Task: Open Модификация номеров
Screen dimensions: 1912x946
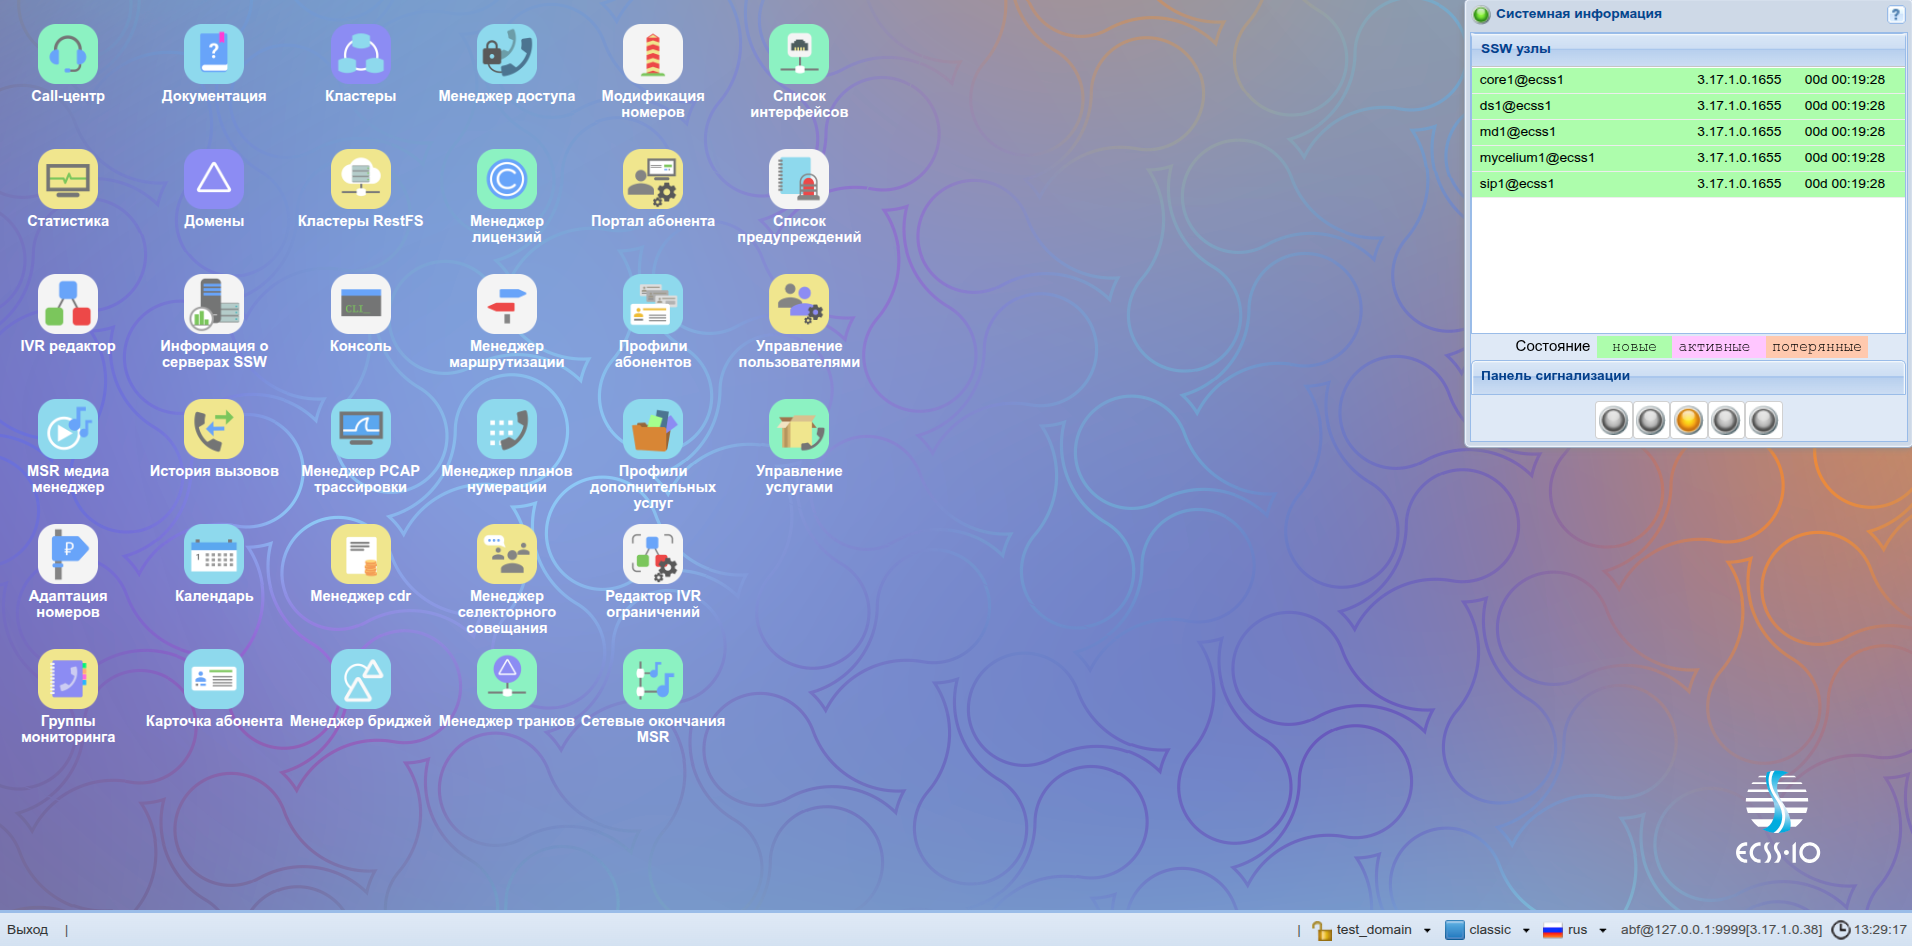Action: (653, 54)
